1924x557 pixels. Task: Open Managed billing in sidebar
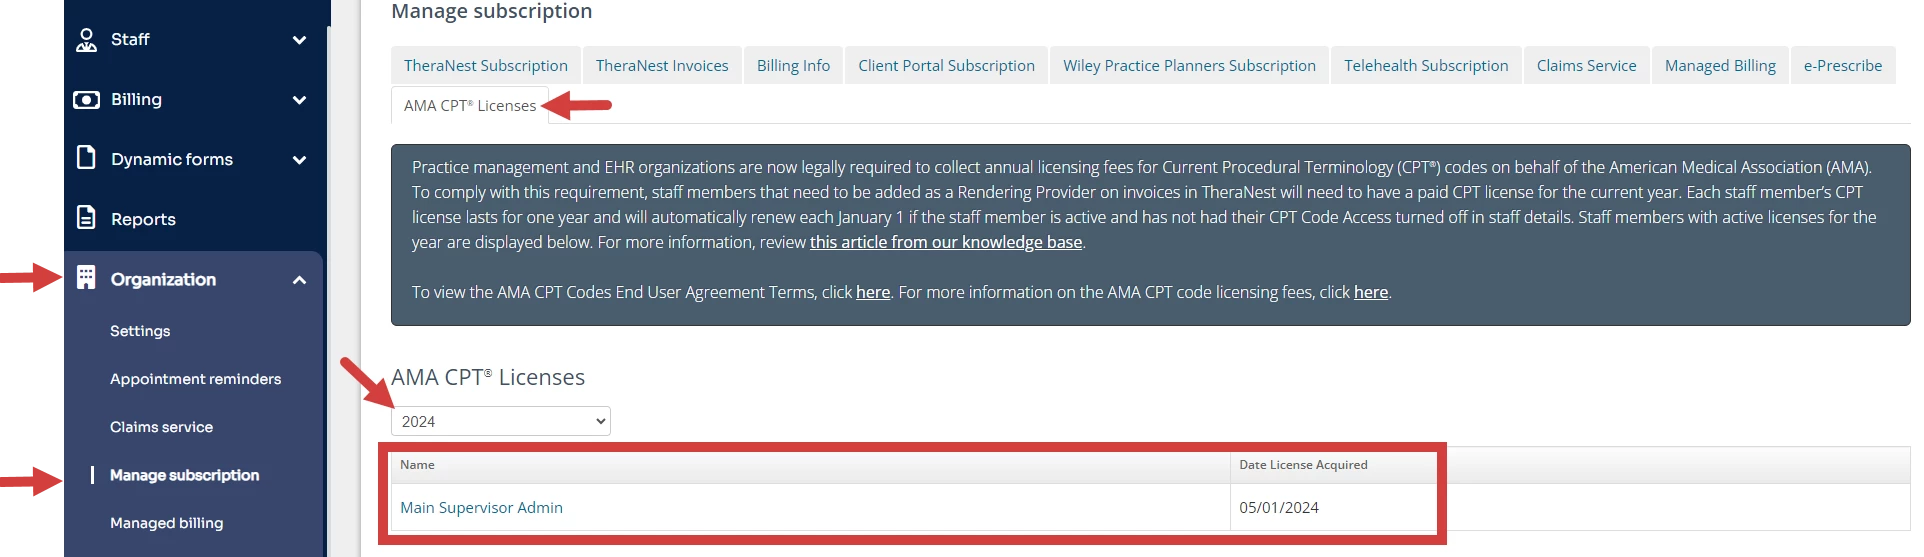pyautogui.click(x=166, y=523)
